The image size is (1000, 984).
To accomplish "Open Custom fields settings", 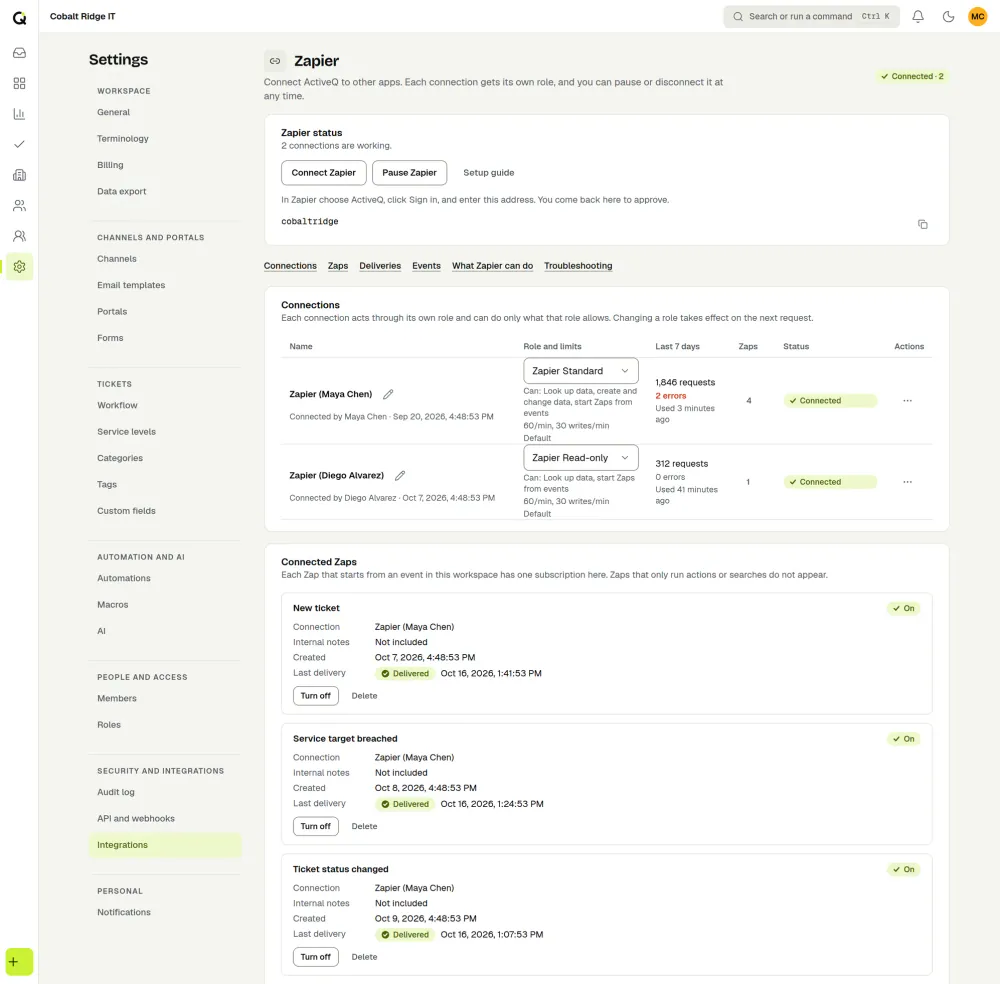I will pyautogui.click(x=165, y=511).
